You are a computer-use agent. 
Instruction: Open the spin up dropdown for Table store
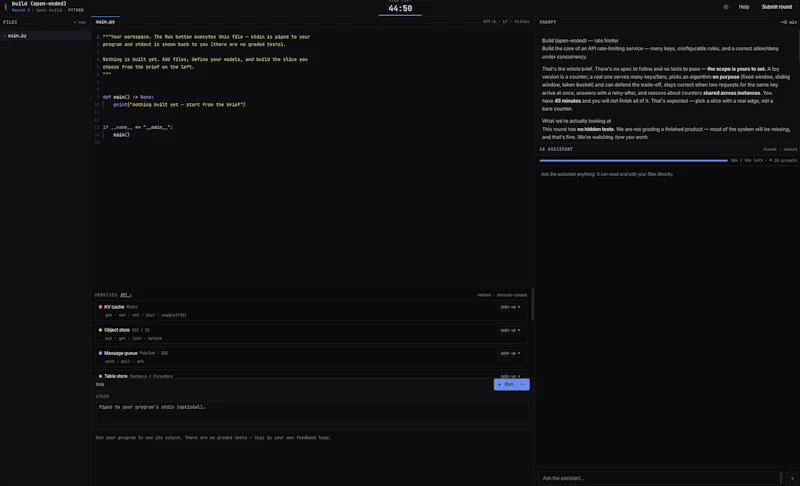click(x=510, y=376)
